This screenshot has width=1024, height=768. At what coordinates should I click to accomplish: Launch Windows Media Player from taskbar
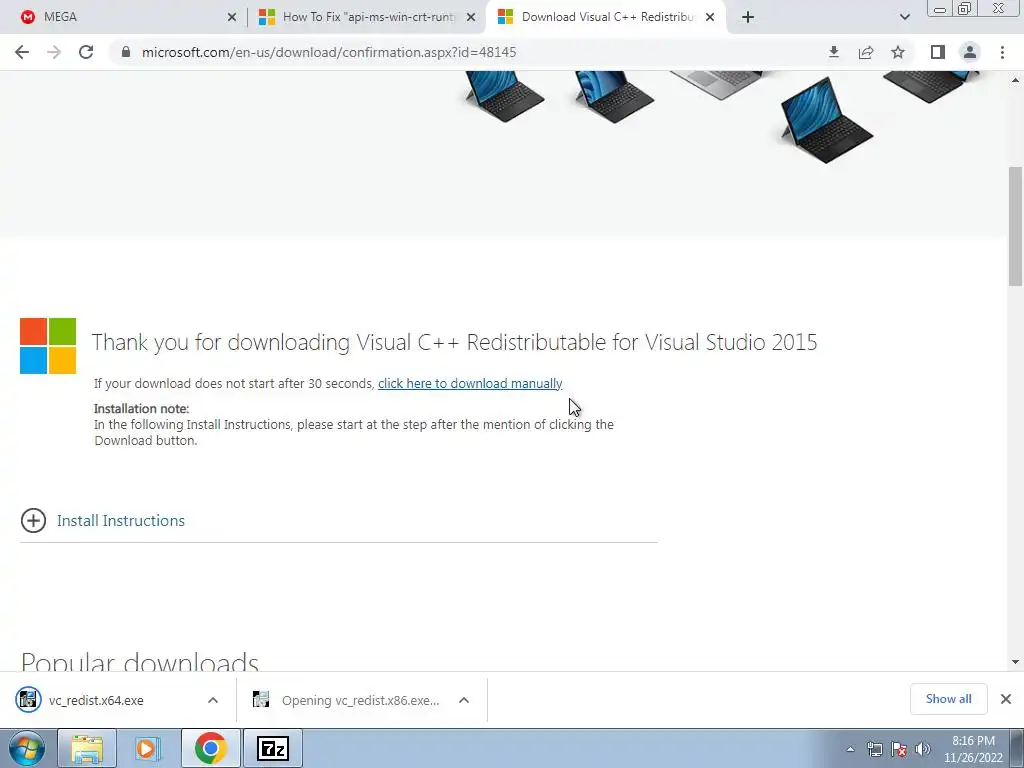148,748
